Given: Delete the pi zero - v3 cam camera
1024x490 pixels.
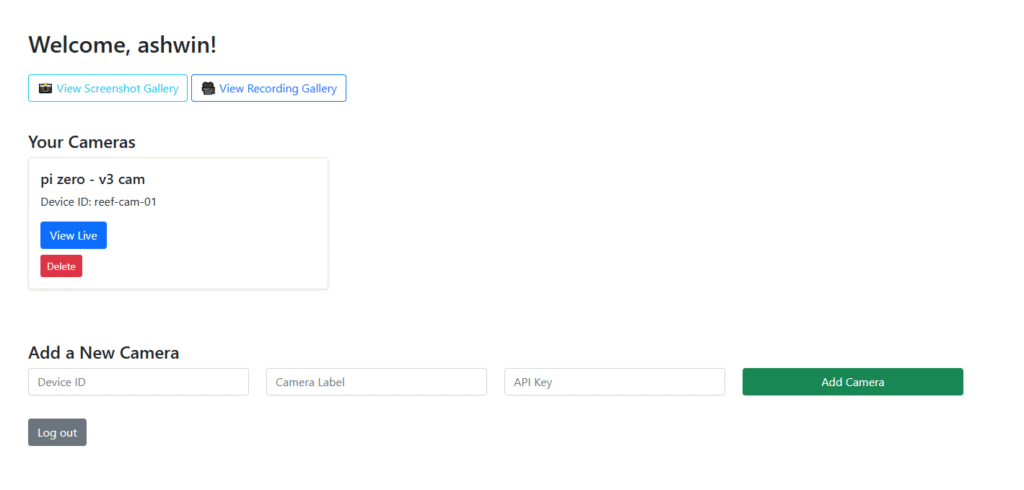Looking at the screenshot, I should pyautogui.click(x=61, y=266).
